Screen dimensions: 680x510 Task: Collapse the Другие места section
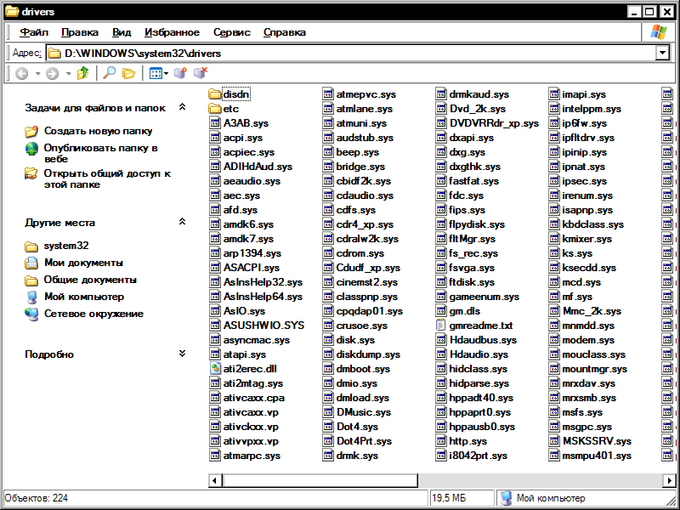(182, 222)
